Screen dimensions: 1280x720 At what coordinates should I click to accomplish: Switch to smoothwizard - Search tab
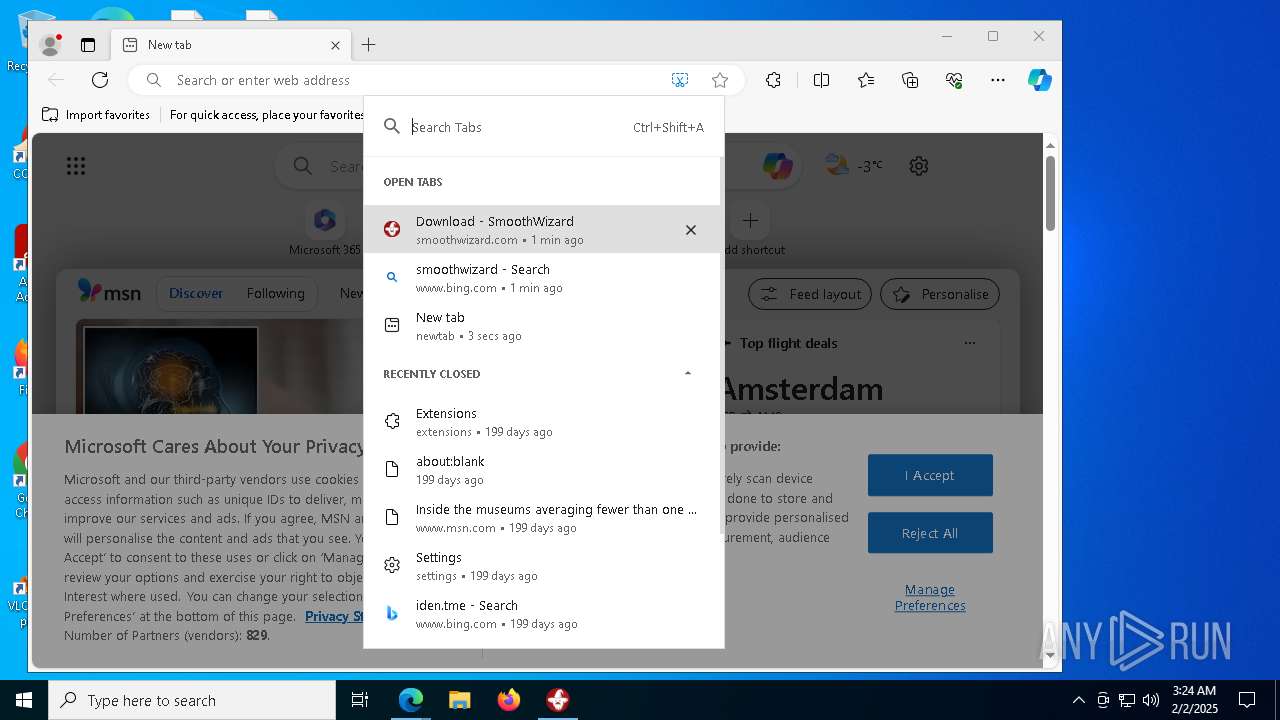tap(542, 278)
